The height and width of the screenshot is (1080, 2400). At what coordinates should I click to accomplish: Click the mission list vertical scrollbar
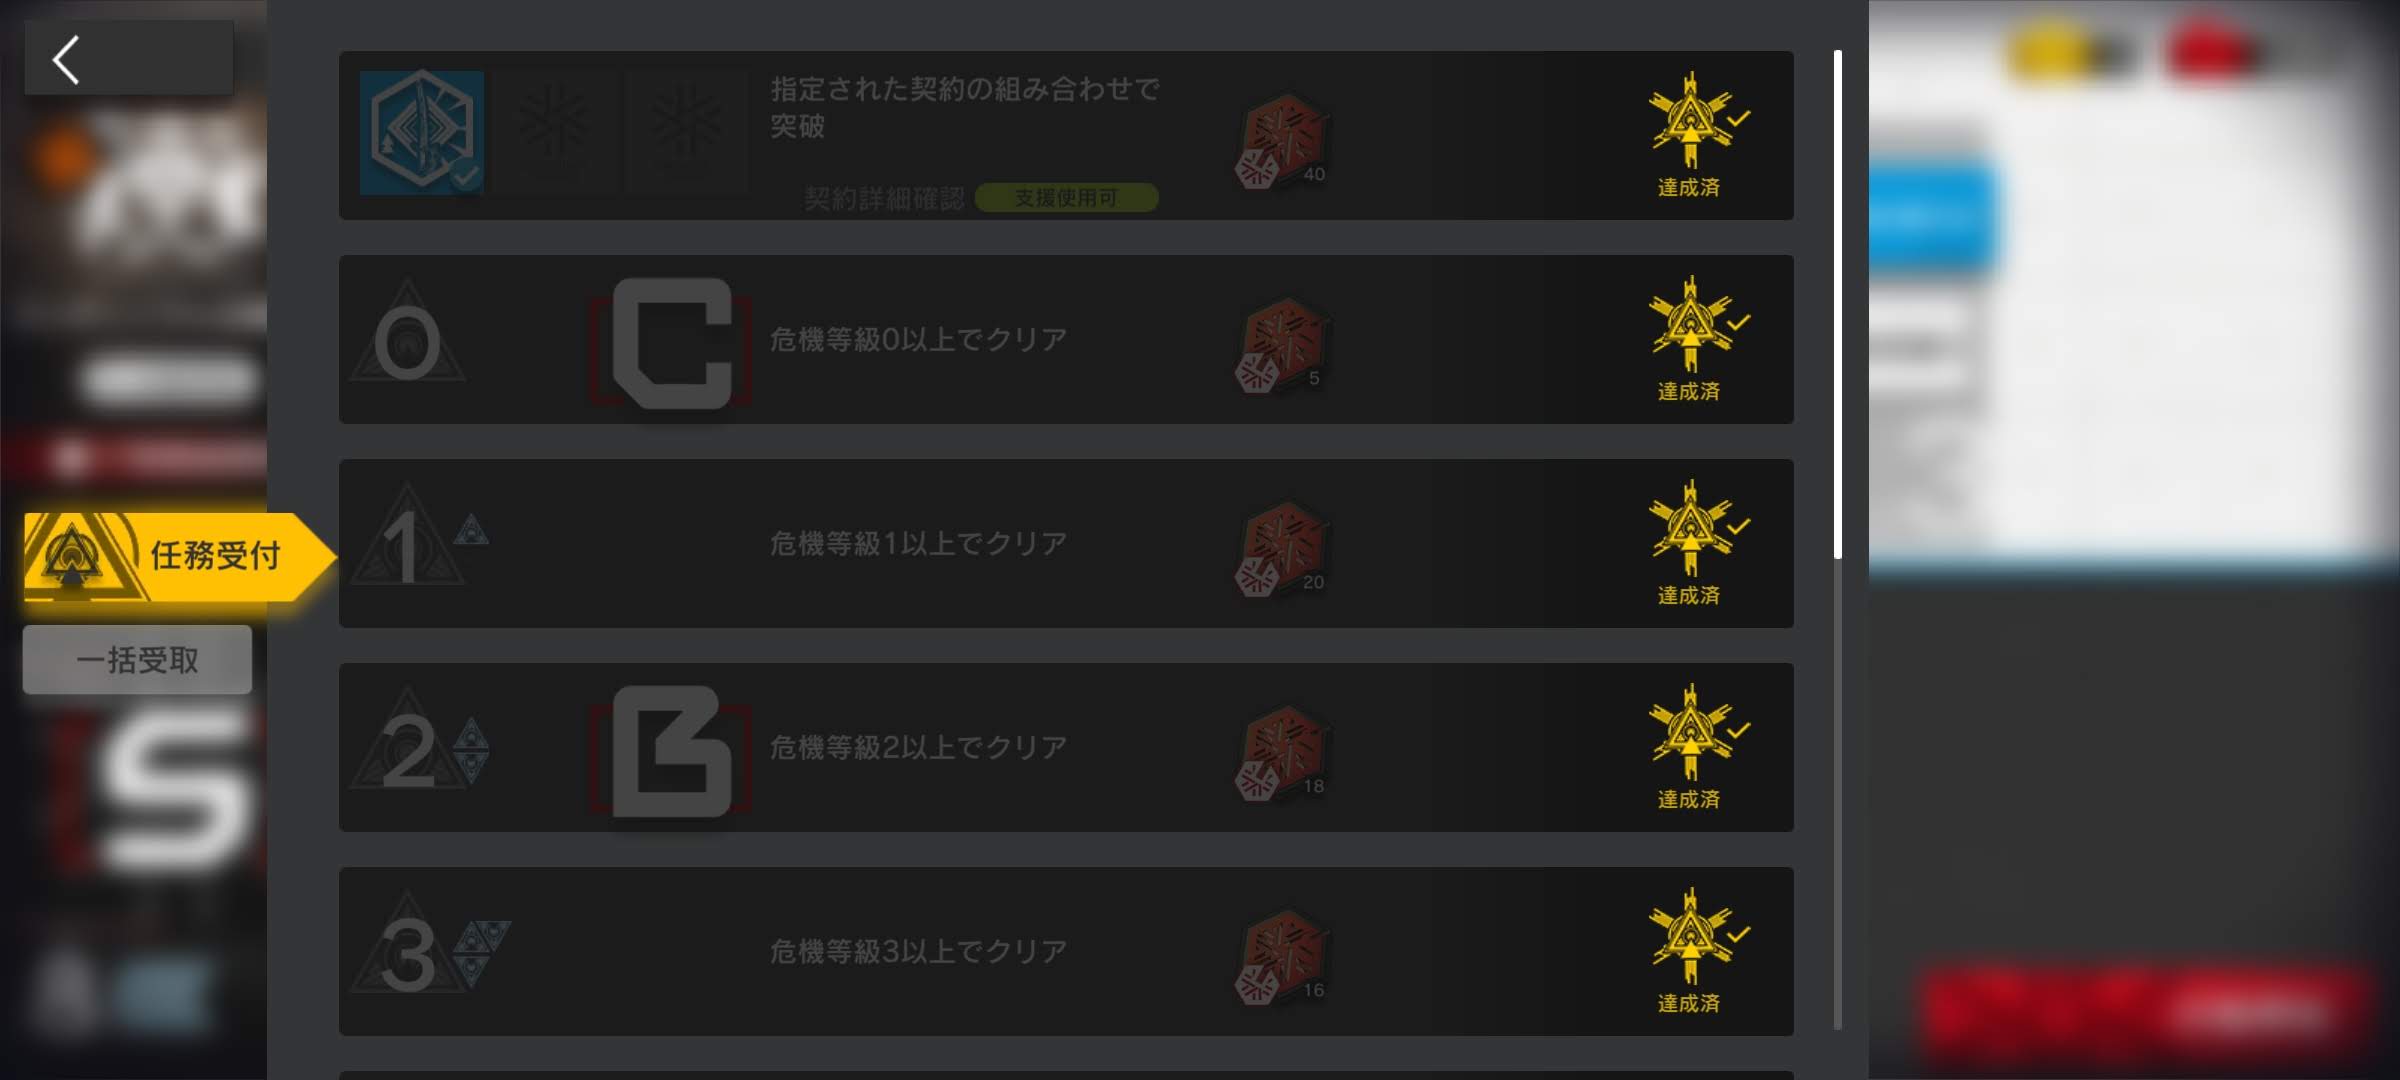1837,540
